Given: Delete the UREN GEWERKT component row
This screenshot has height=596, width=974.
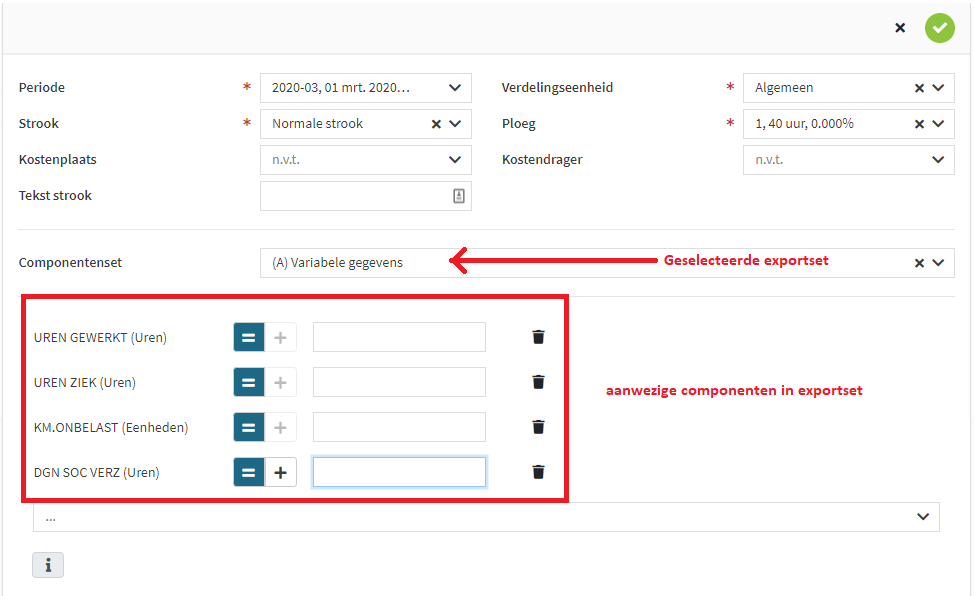Looking at the screenshot, I should point(538,337).
